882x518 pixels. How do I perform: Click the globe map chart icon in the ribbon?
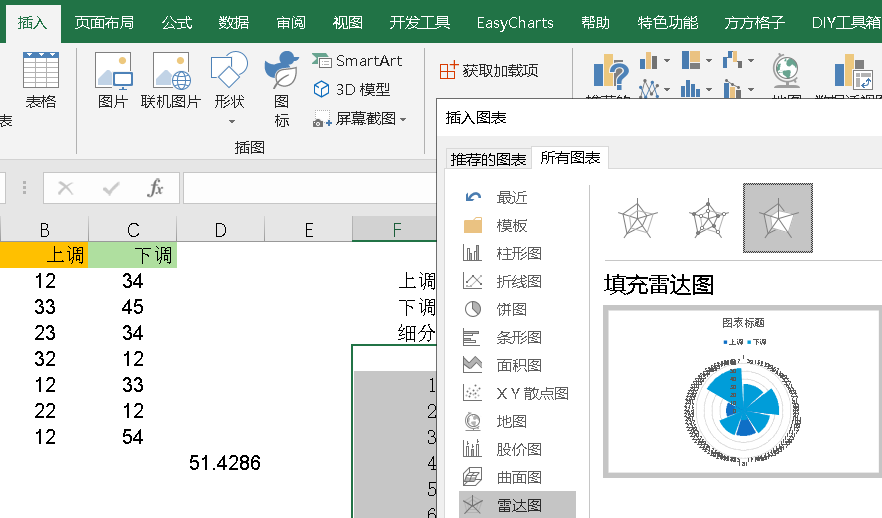point(786,72)
